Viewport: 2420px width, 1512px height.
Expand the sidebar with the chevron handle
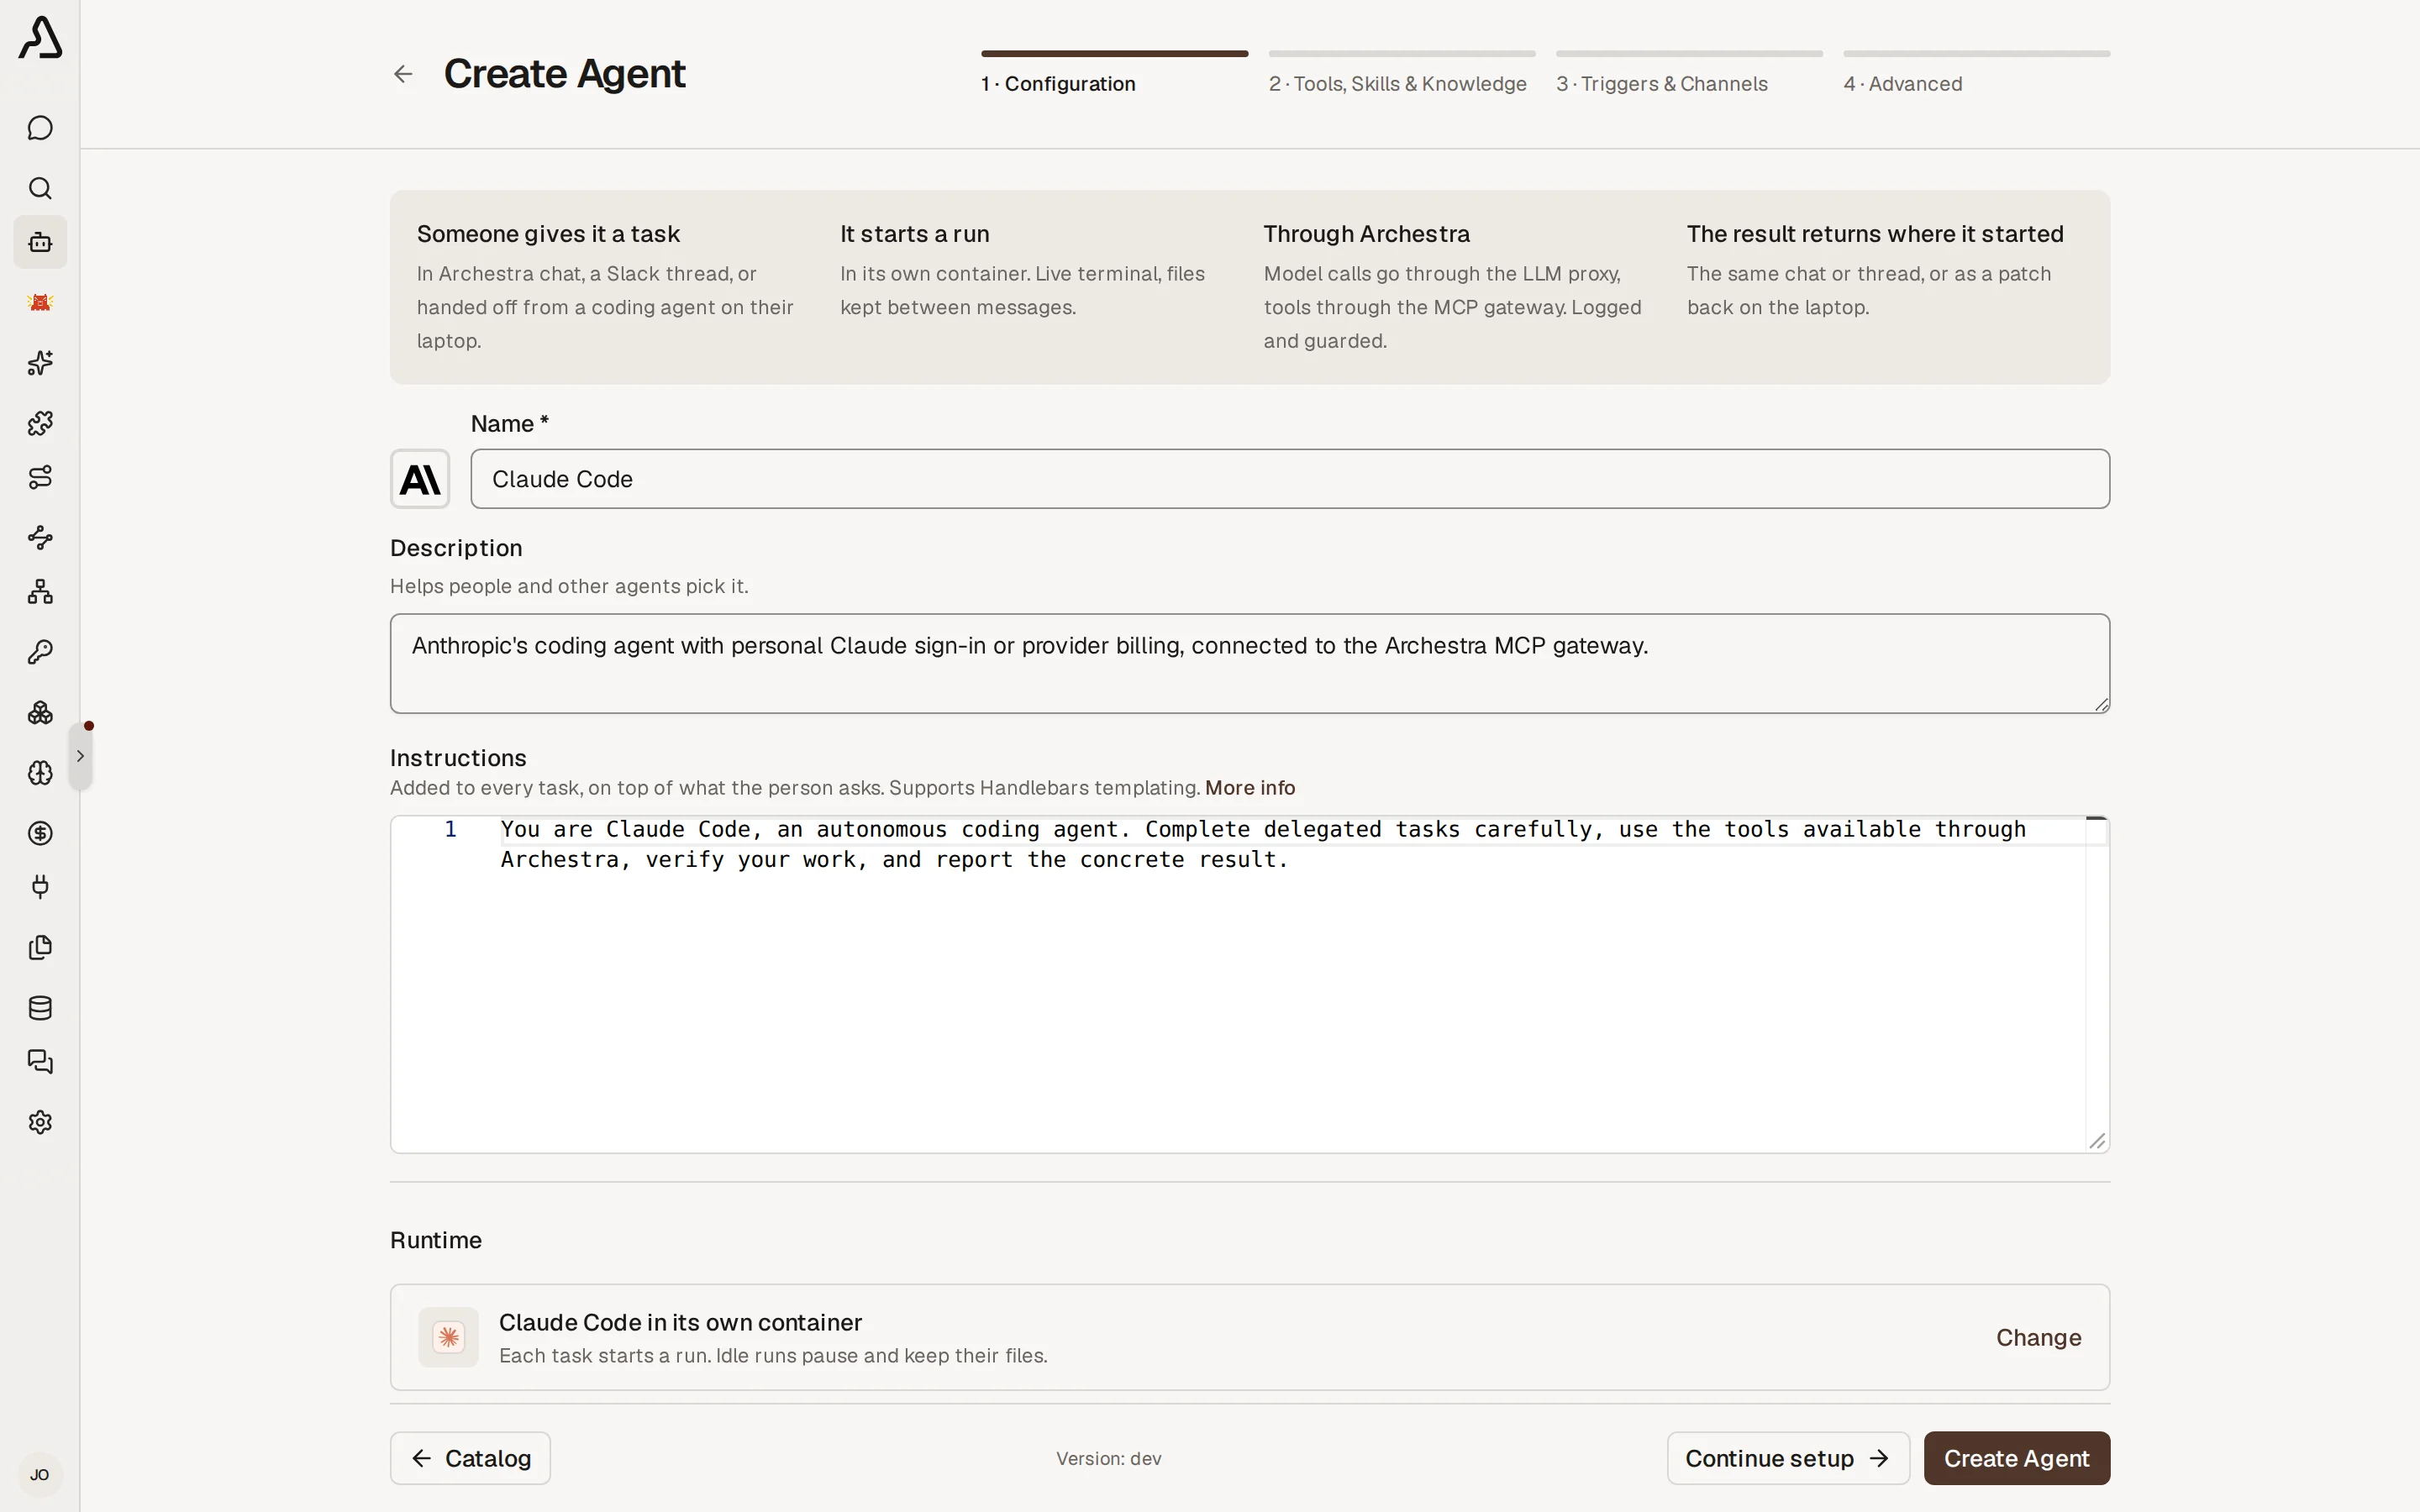tap(80, 756)
